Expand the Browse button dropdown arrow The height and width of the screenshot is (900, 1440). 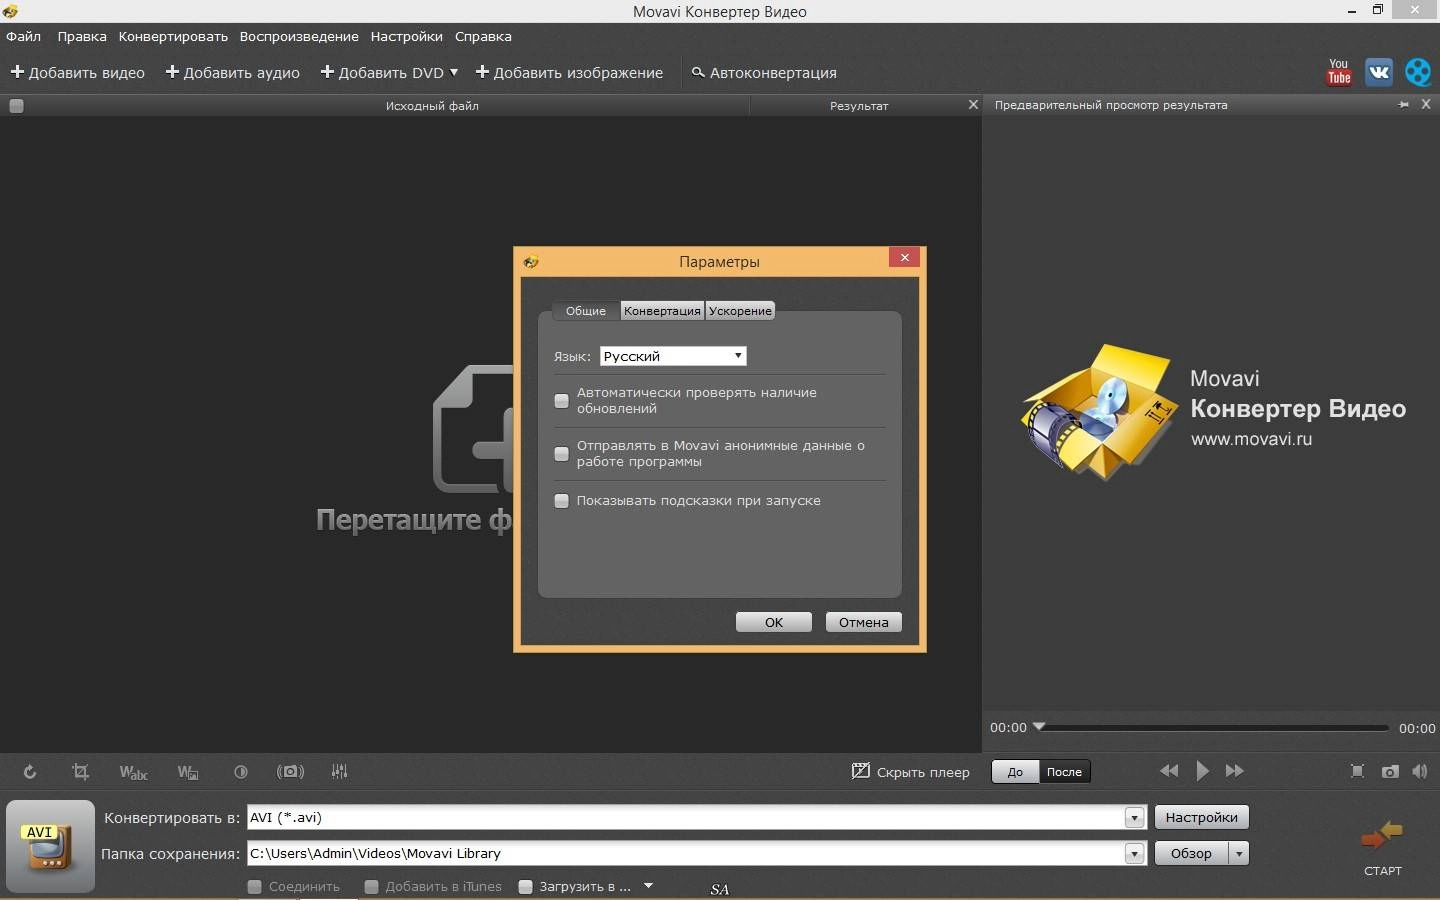tap(1239, 854)
